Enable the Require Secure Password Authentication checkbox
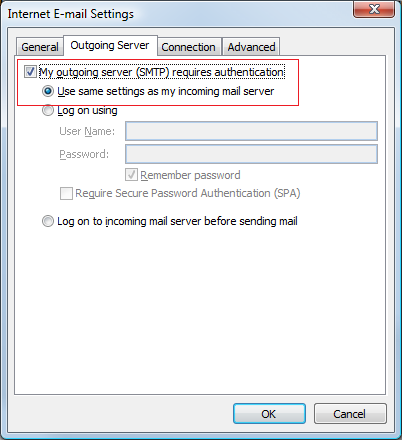Screen dimensions: 403x440 coord(66,193)
